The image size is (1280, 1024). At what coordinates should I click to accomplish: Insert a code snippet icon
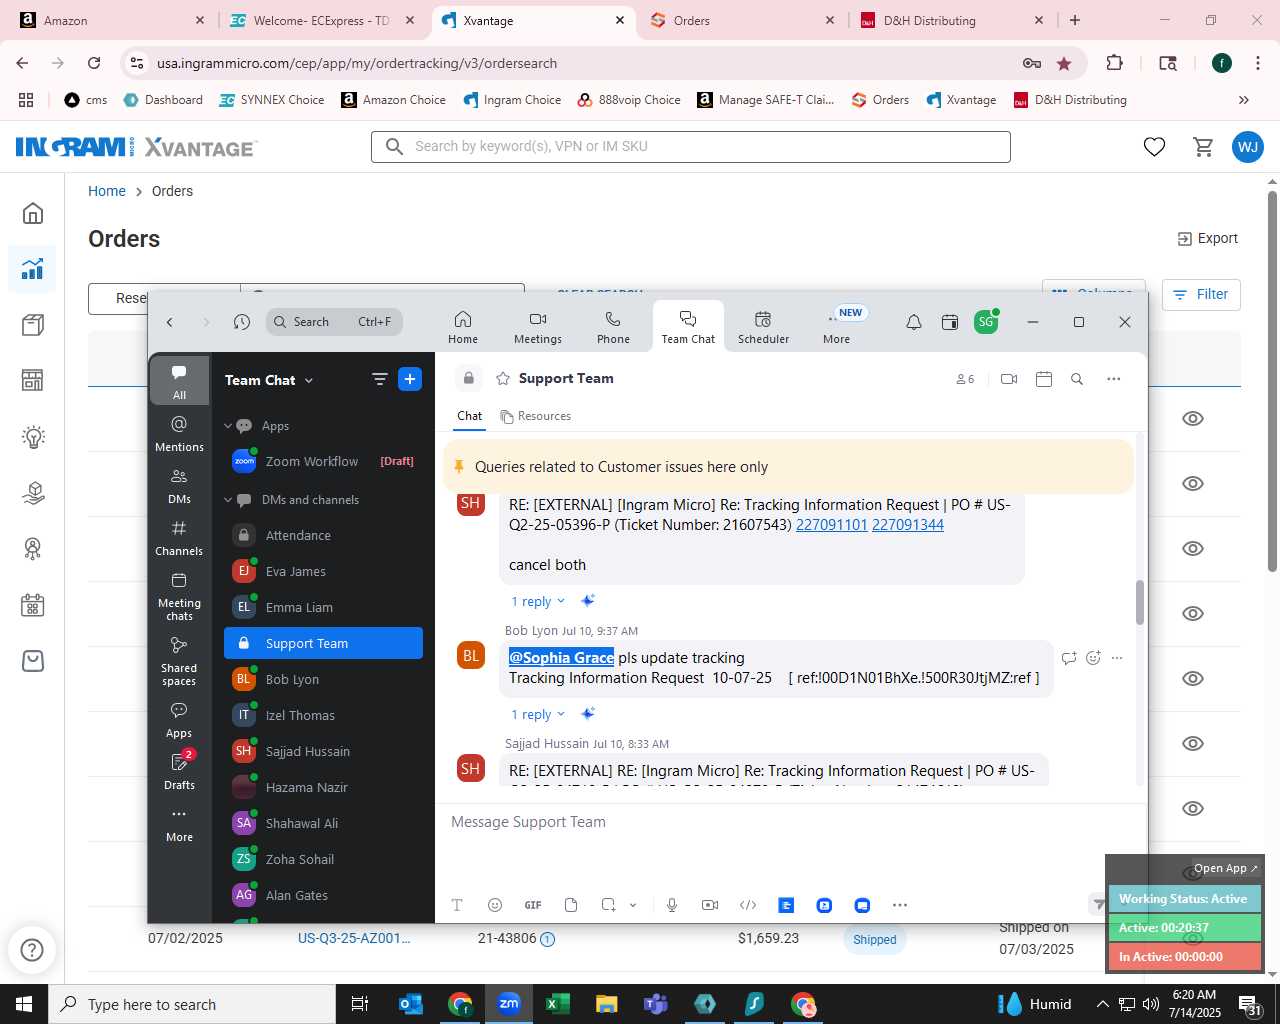[748, 905]
